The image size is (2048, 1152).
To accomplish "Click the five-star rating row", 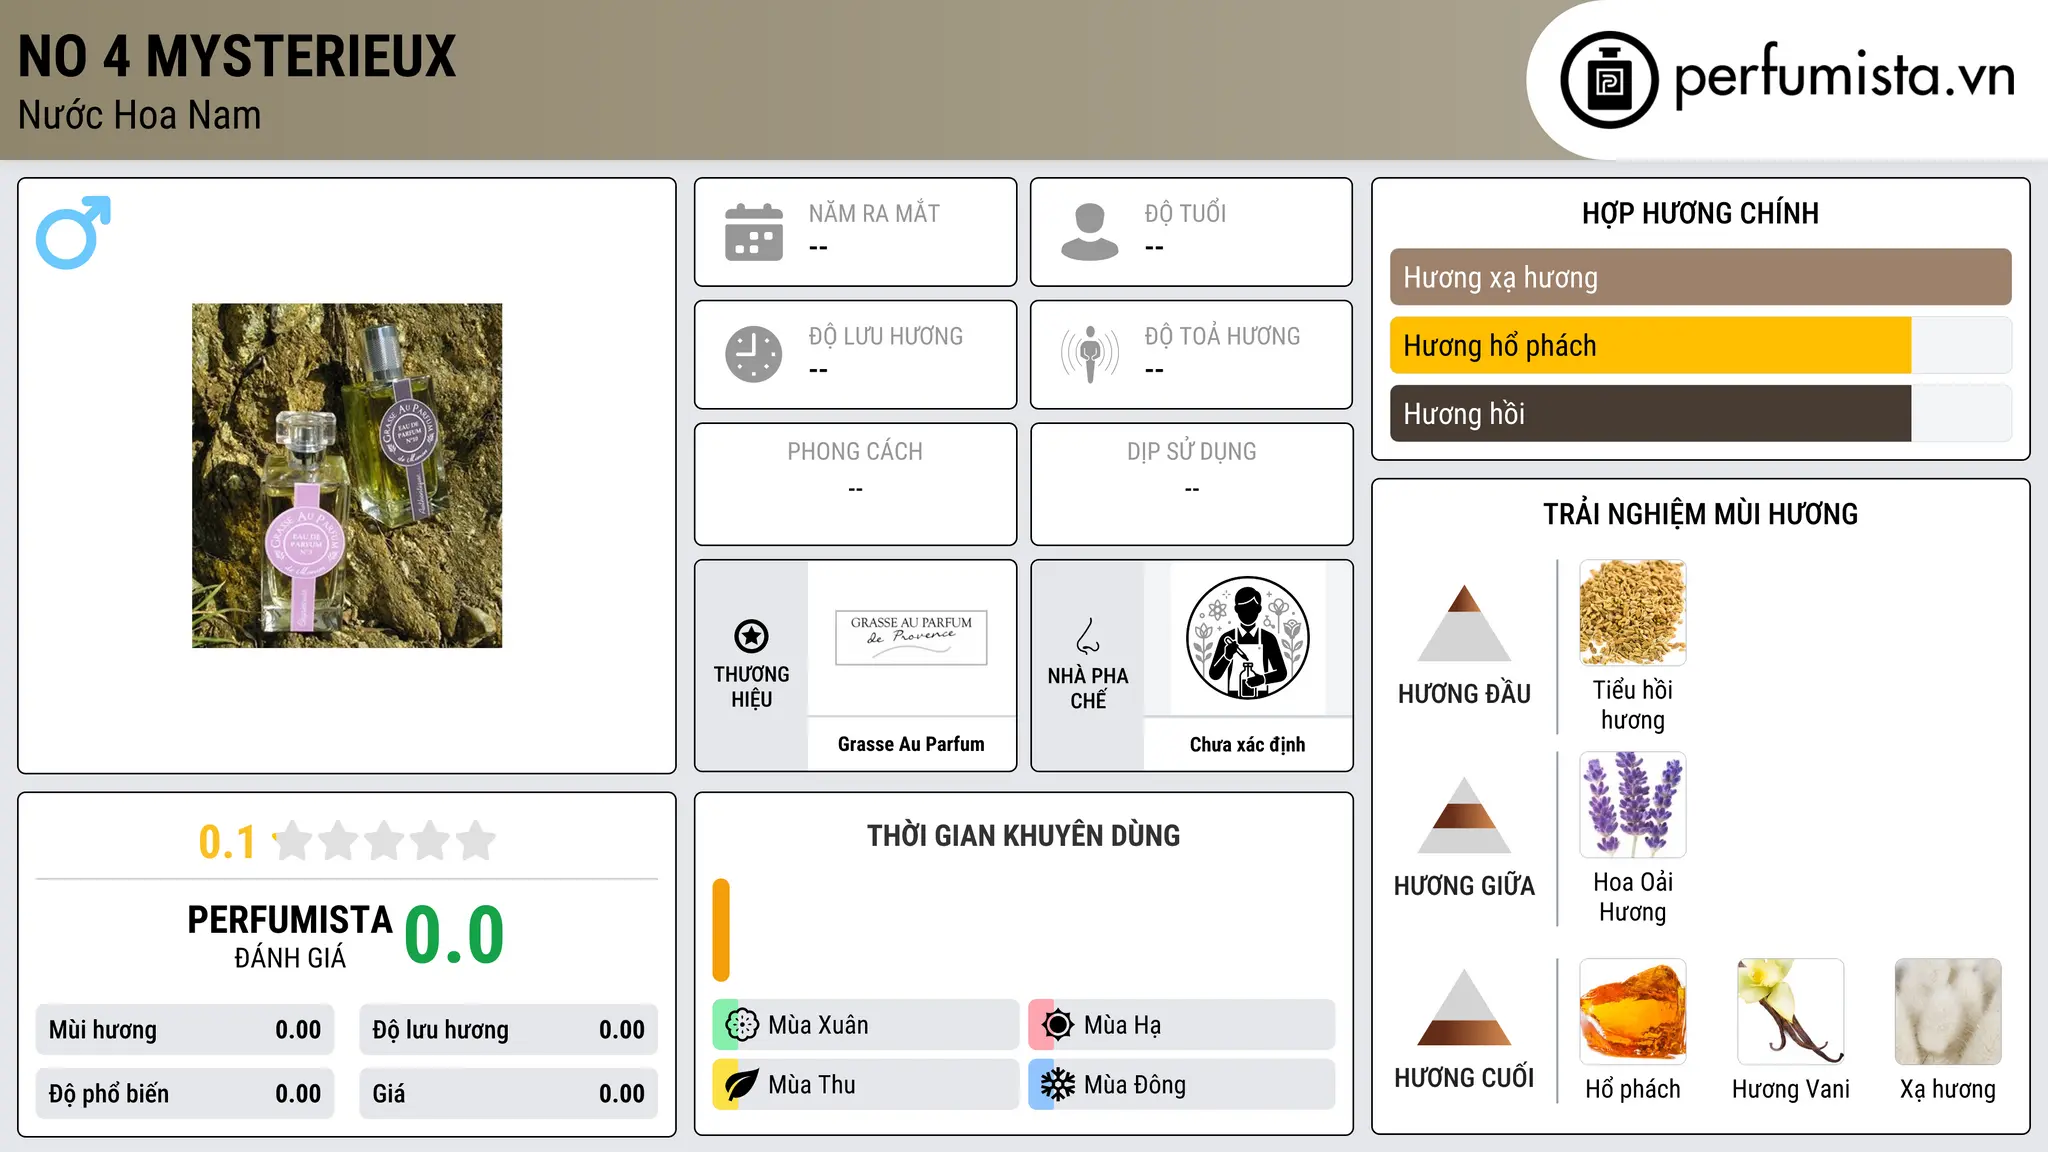I will click(x=384, y=841).
